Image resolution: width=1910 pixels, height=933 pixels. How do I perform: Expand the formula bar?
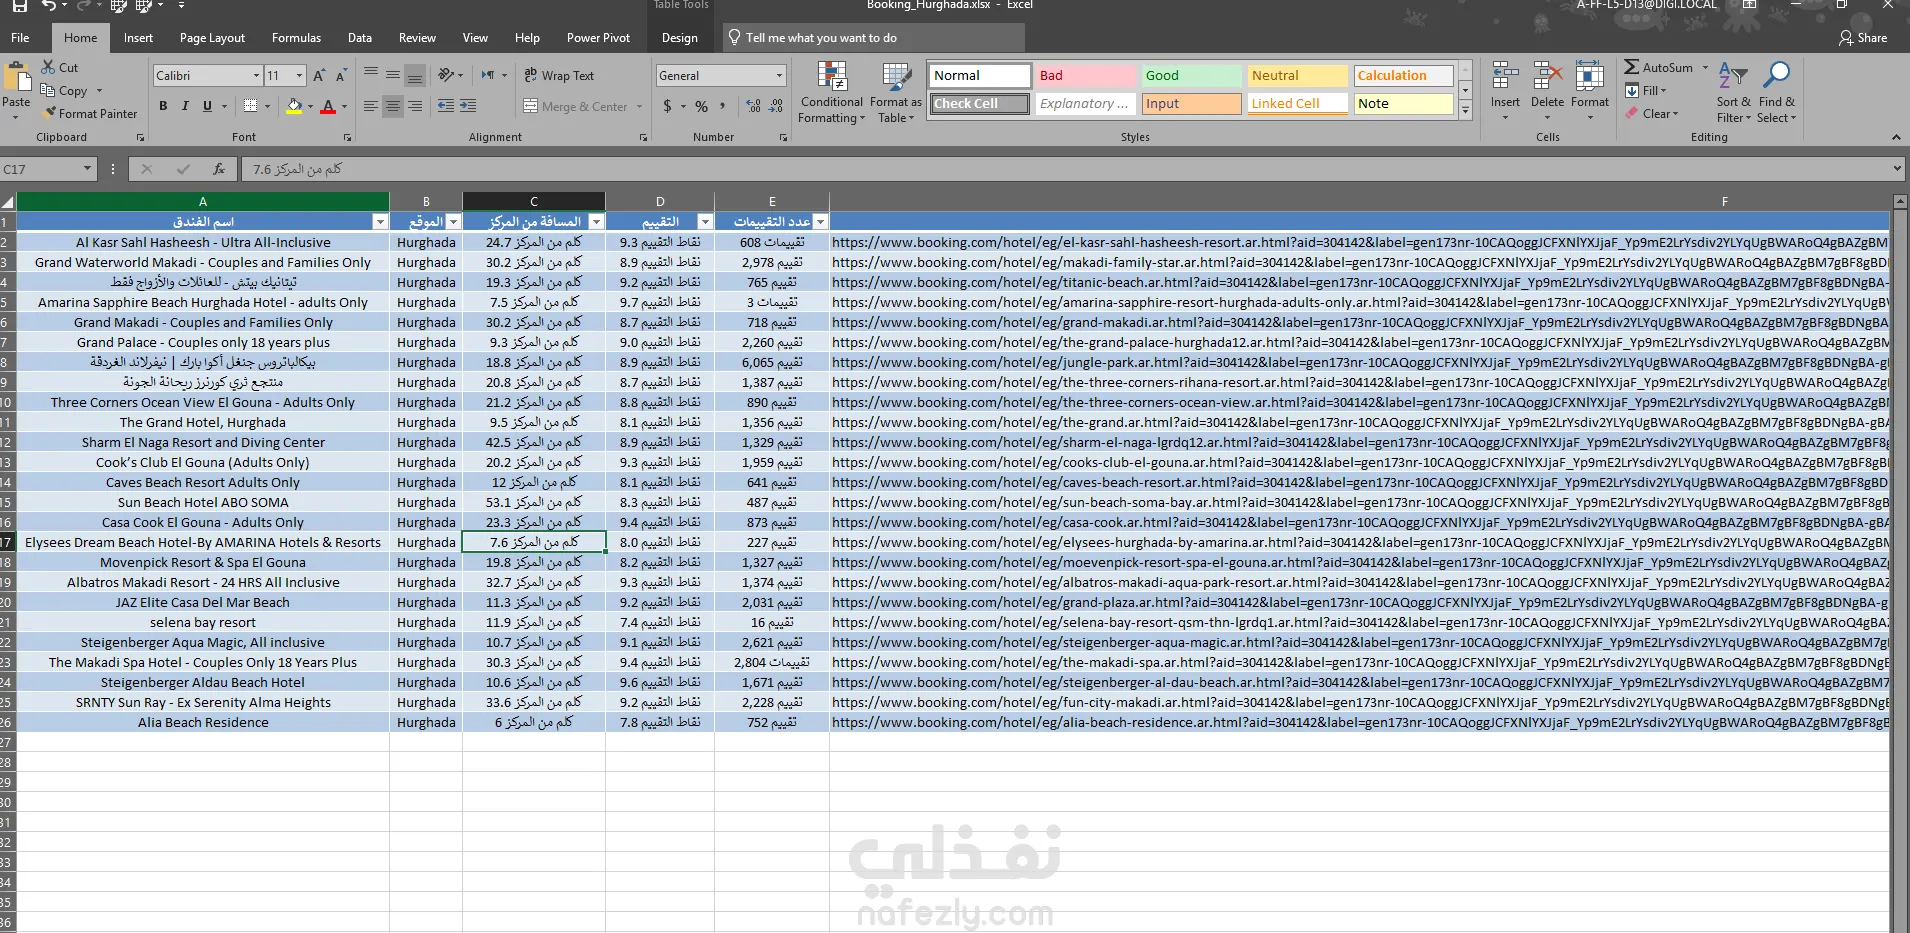tap(1897, 169)
